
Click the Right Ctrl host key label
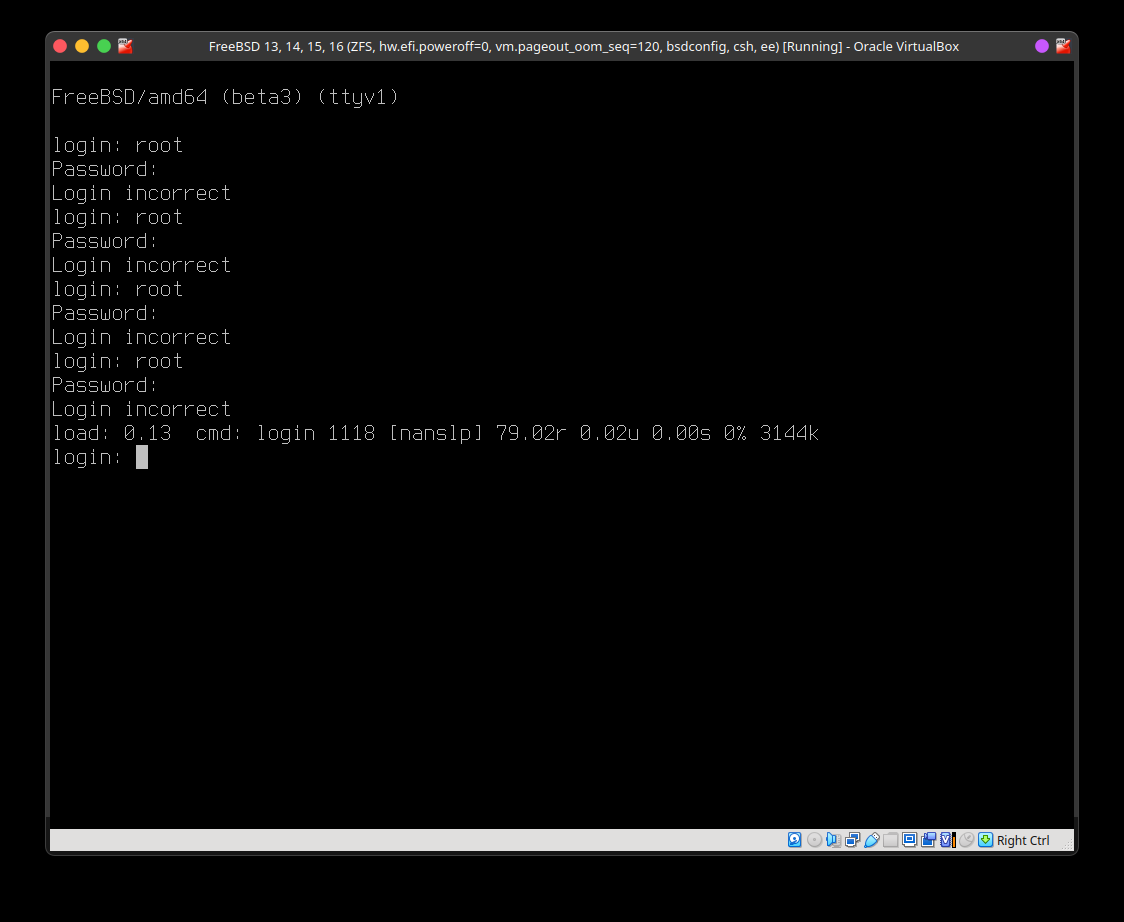pos(1023,841)
